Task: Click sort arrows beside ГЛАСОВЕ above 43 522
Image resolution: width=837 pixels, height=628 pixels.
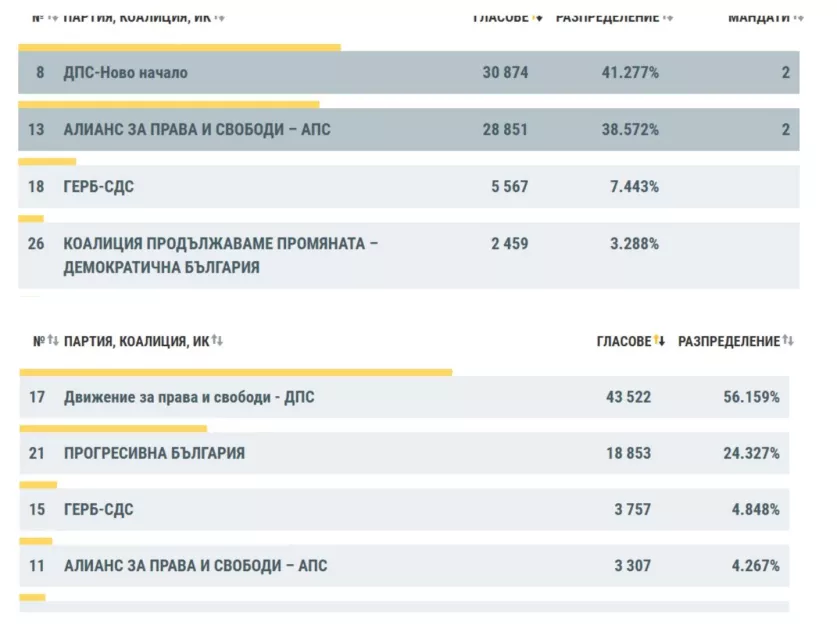Action: 660,341
